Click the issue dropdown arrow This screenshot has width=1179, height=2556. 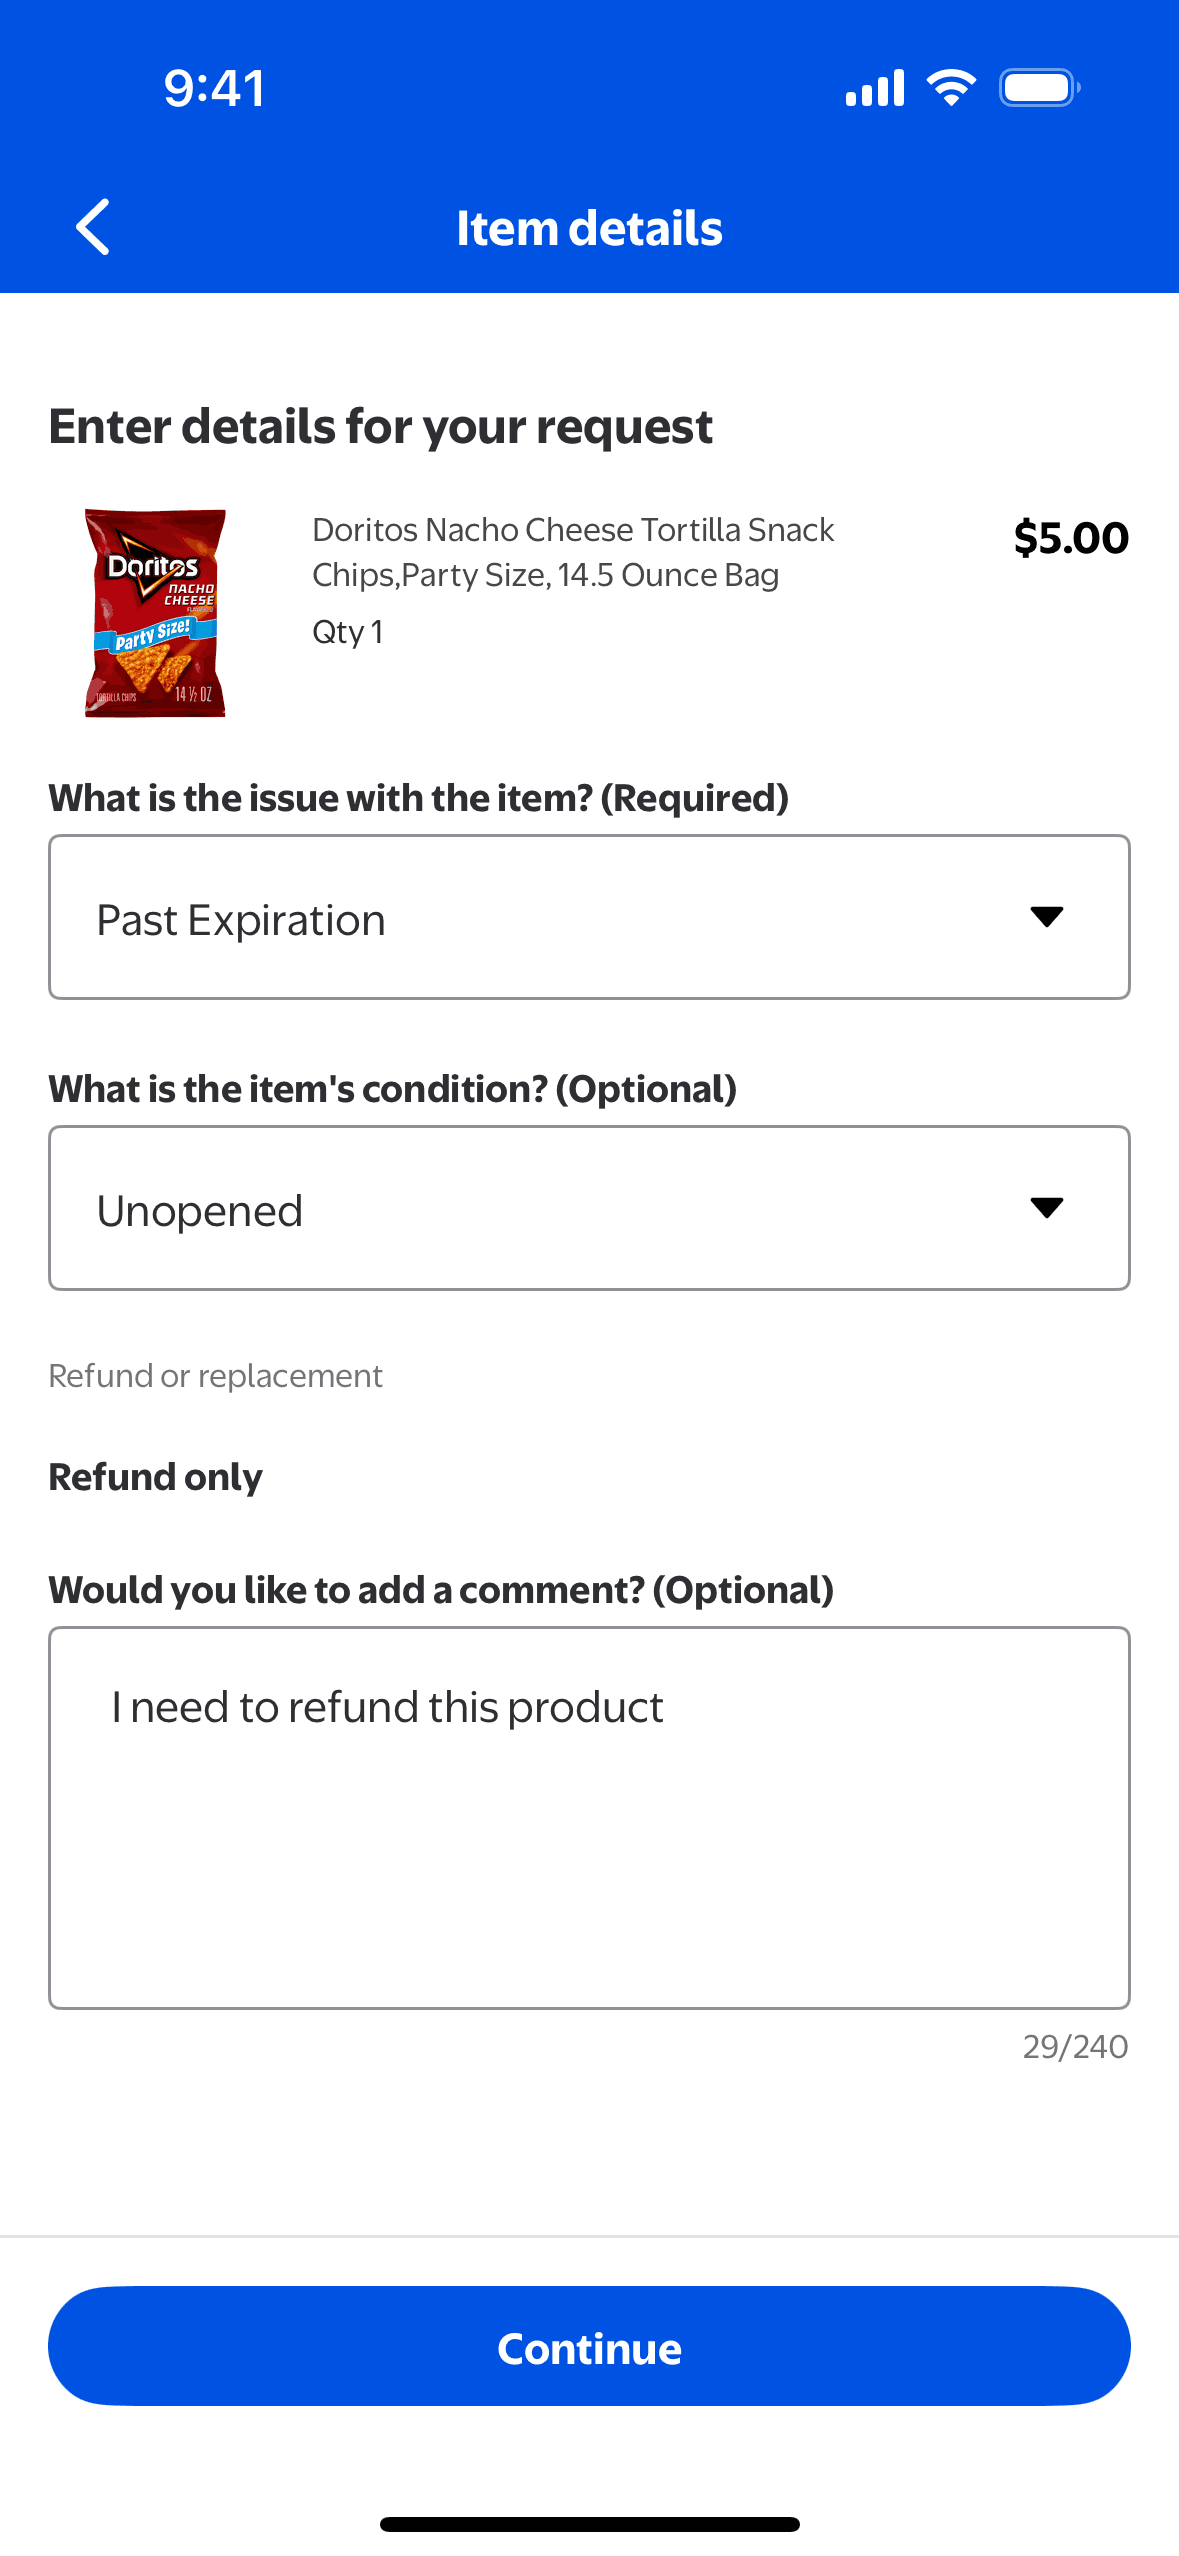click(1046, 917)
